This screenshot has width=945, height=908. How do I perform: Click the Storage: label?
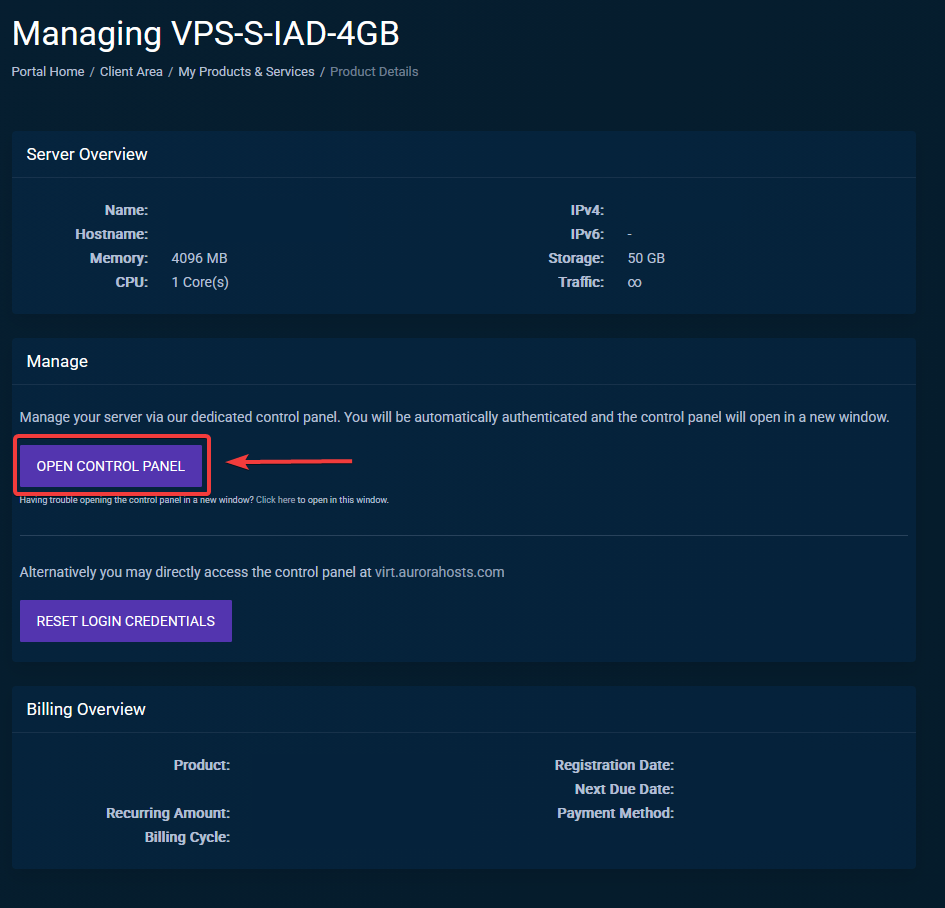(576, 258)
